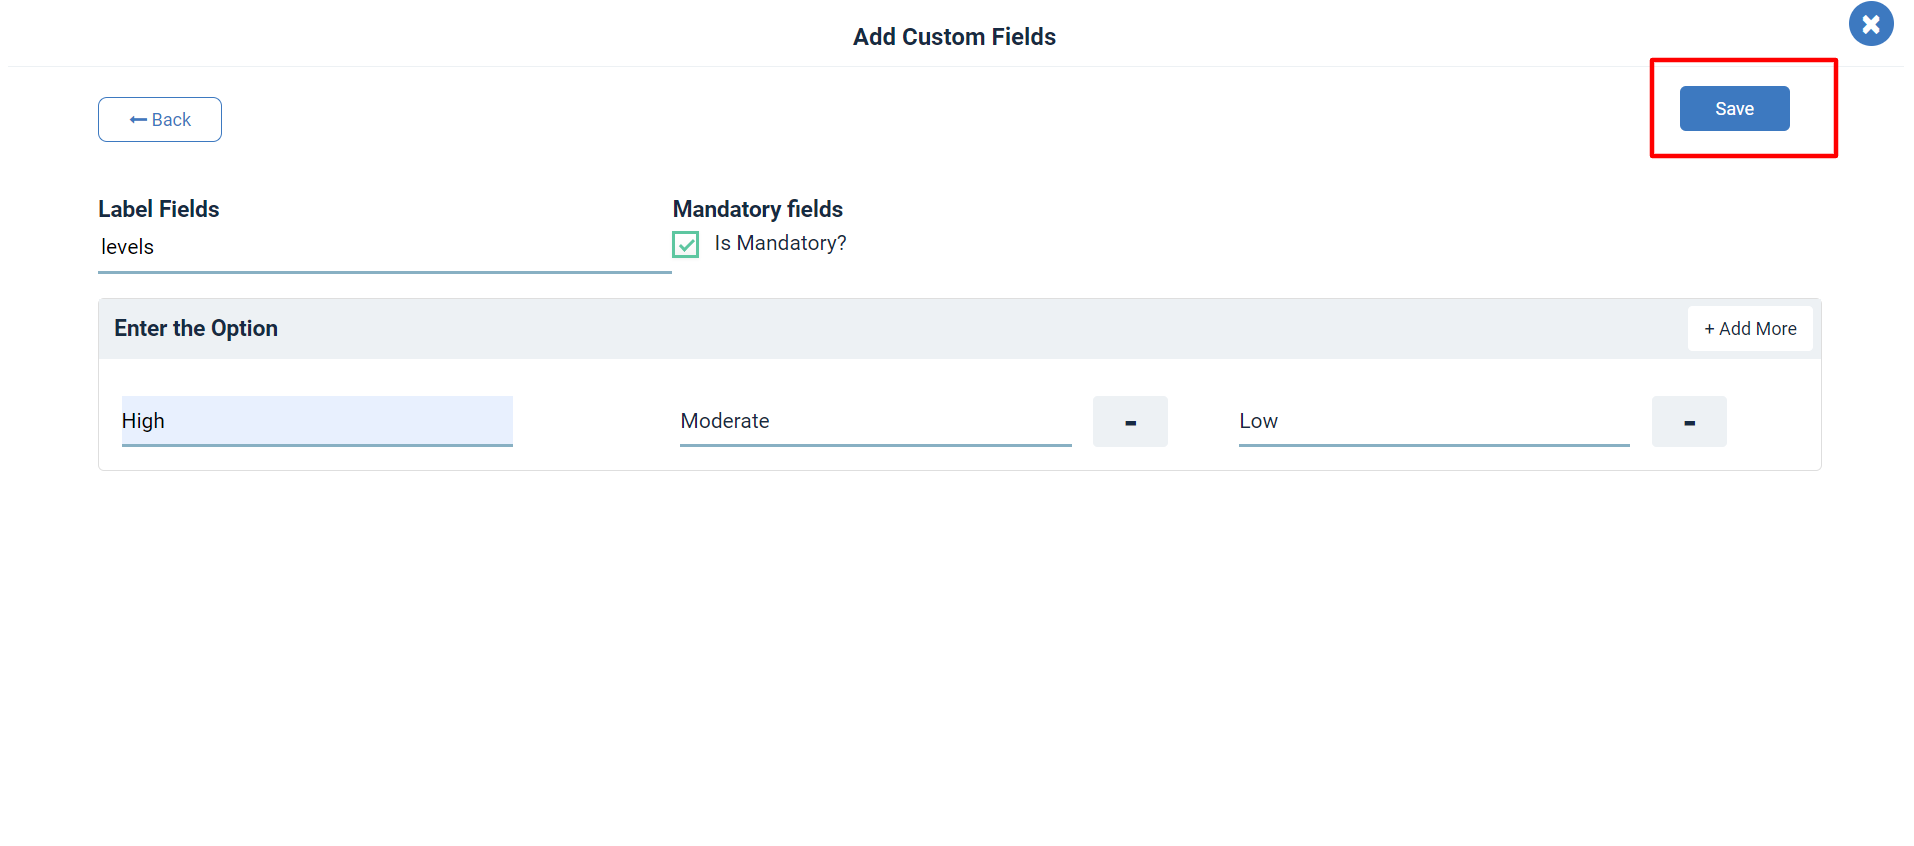Click the plus sign in Add More
This screenshot has width=1914, height=846.
pos(1710,329)
